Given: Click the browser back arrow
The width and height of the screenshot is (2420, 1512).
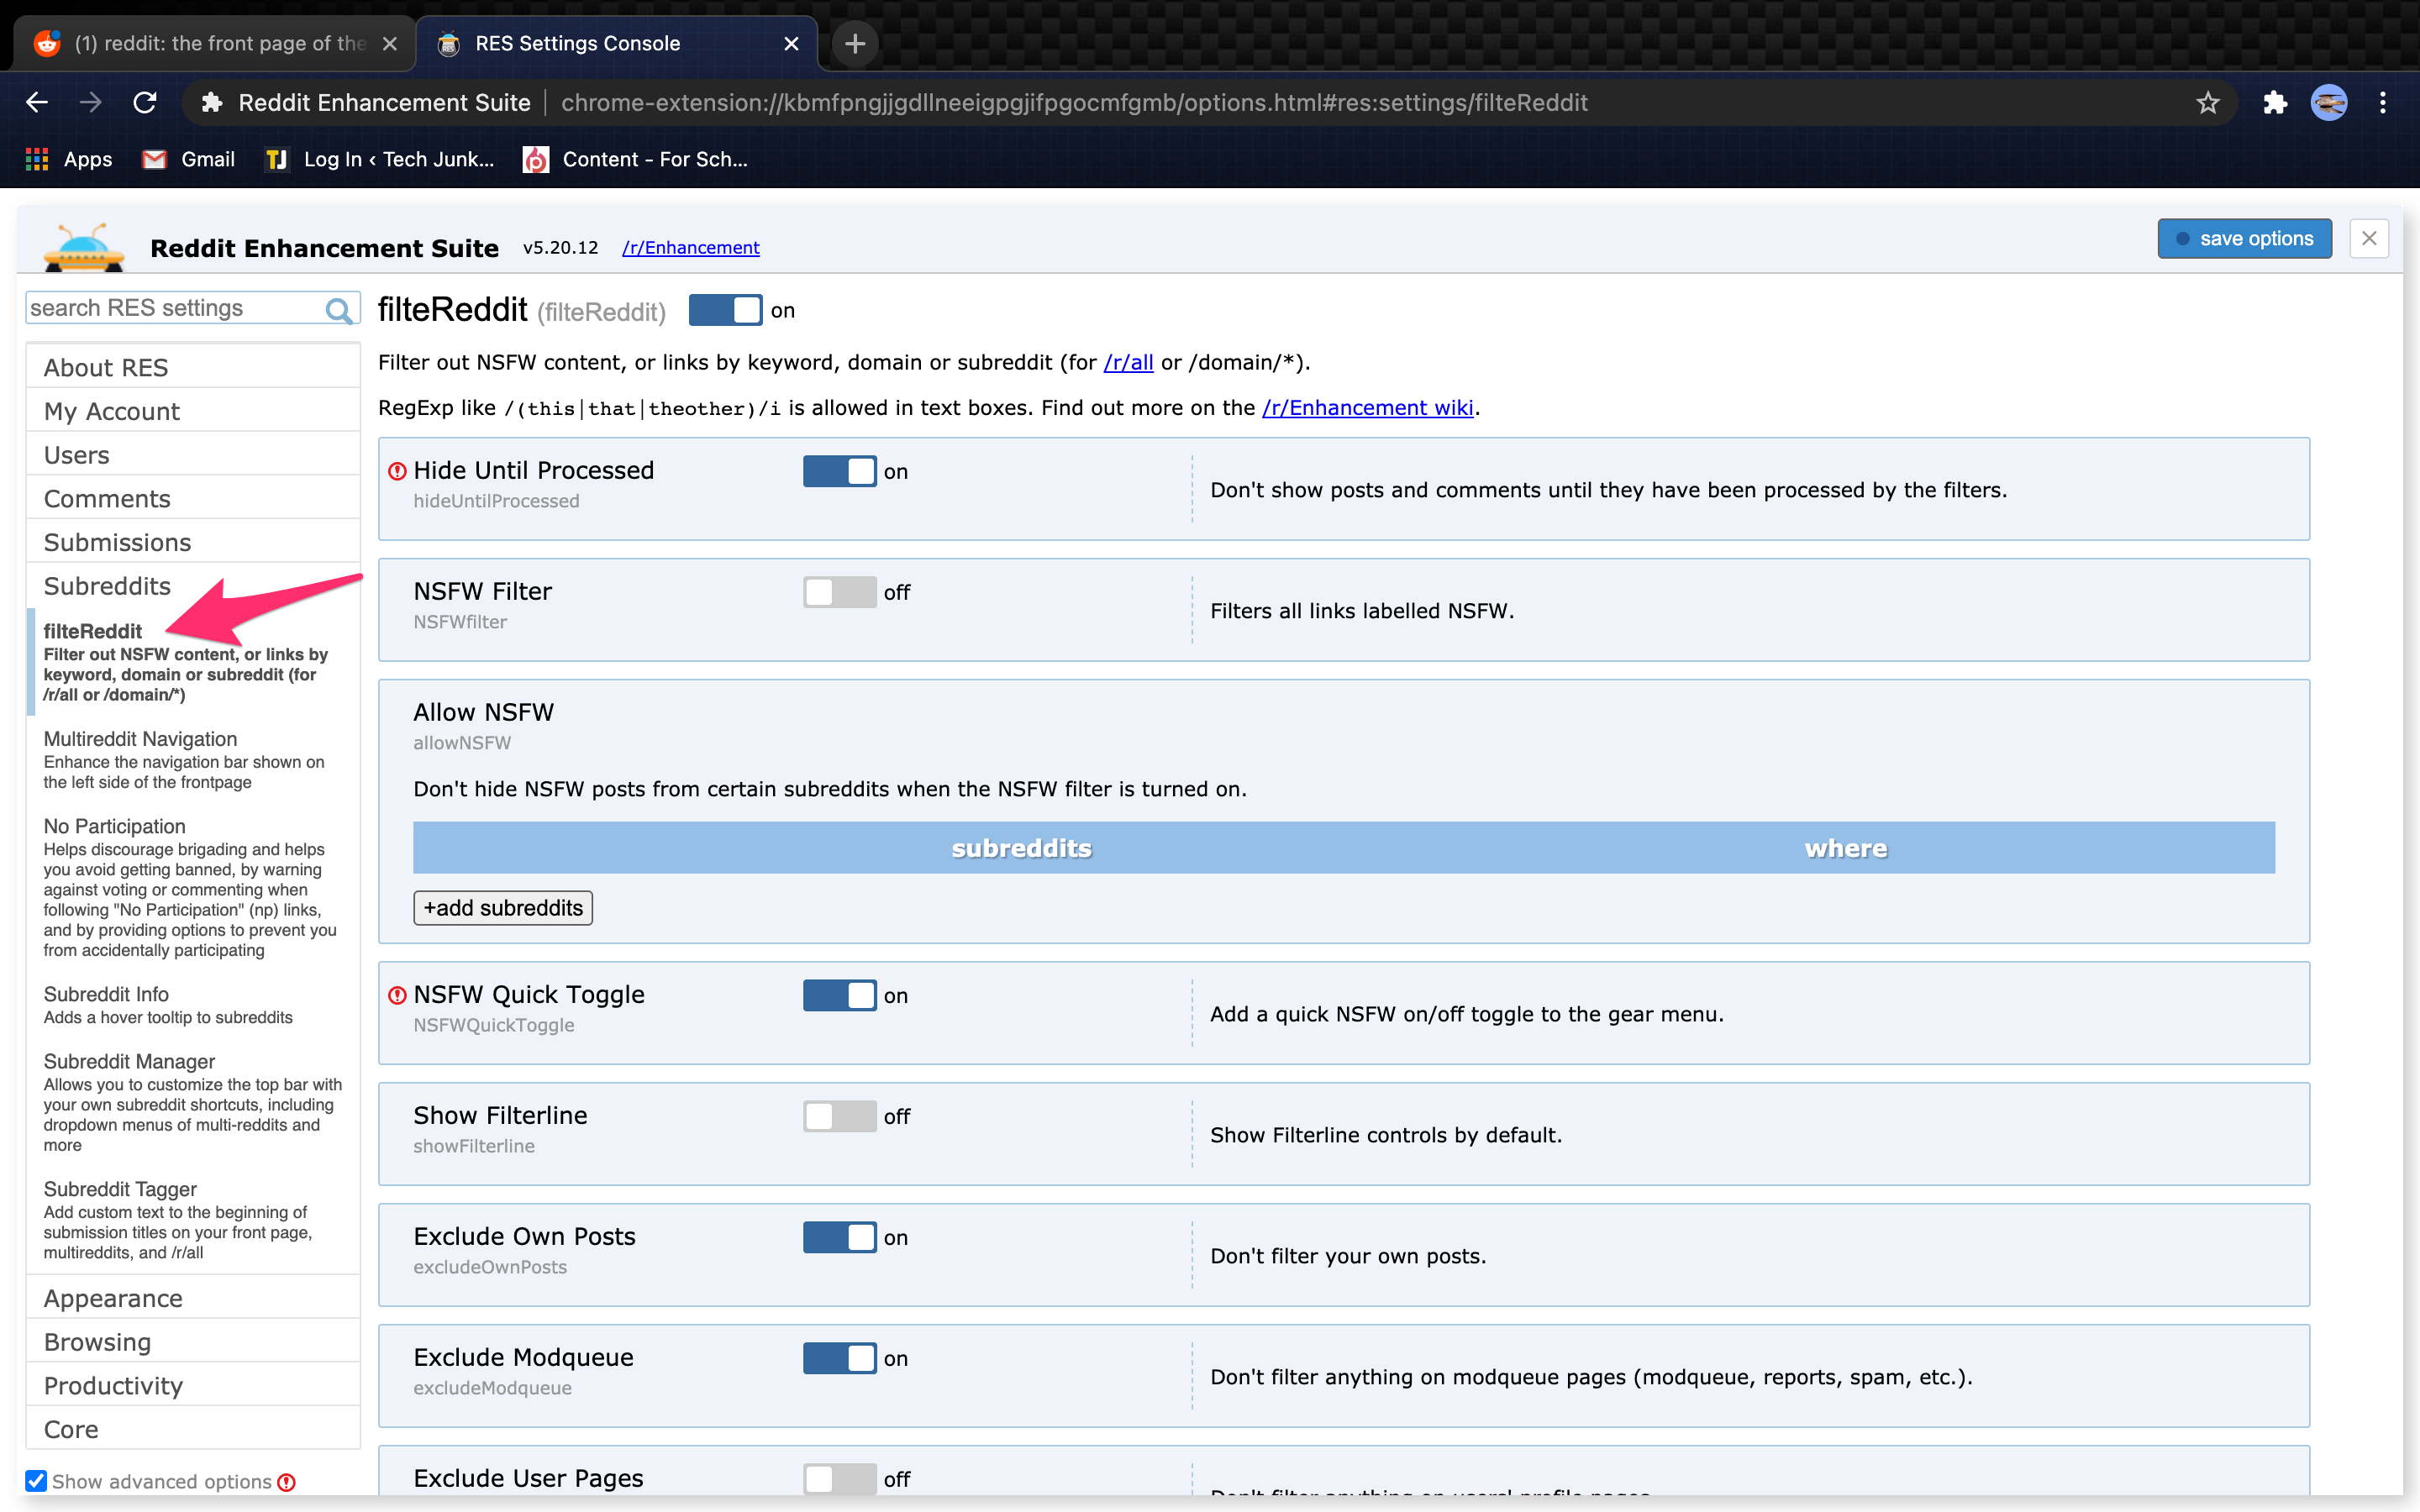Looking at the screenshot, I should click(x=37, y=102).
